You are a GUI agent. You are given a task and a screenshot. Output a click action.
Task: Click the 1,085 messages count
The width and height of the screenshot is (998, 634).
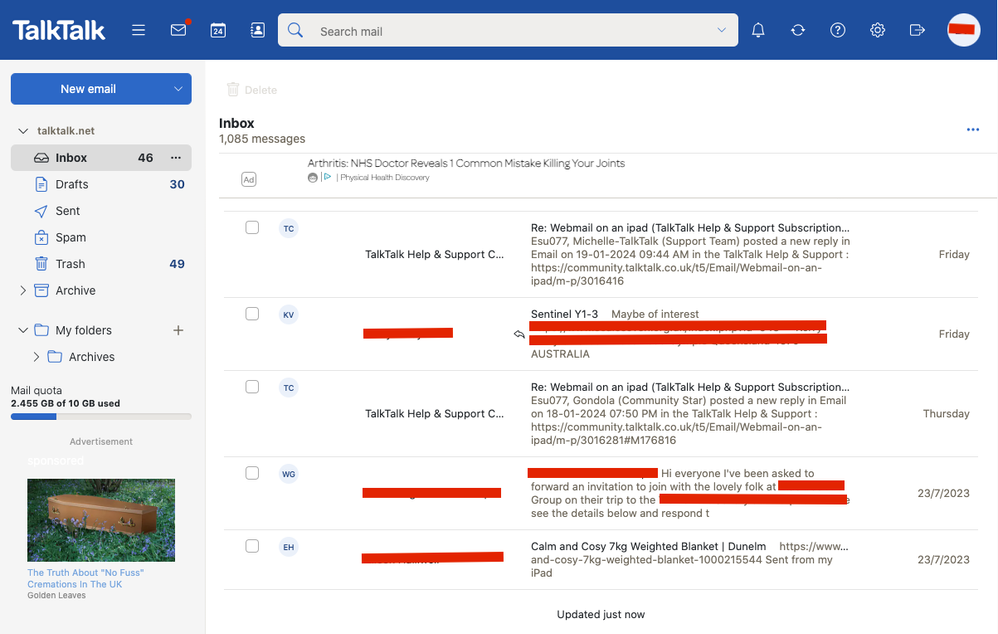[x=262, y=139]
